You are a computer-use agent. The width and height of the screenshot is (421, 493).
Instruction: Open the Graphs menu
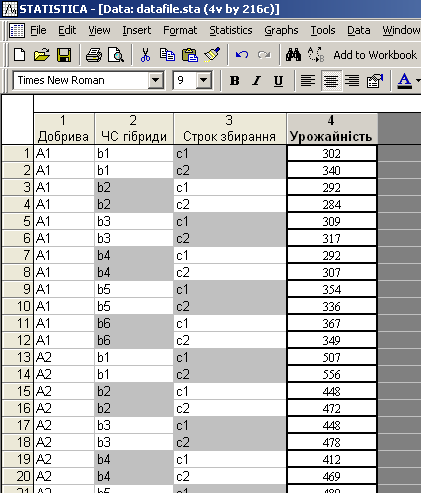click(x=281, y=30)
